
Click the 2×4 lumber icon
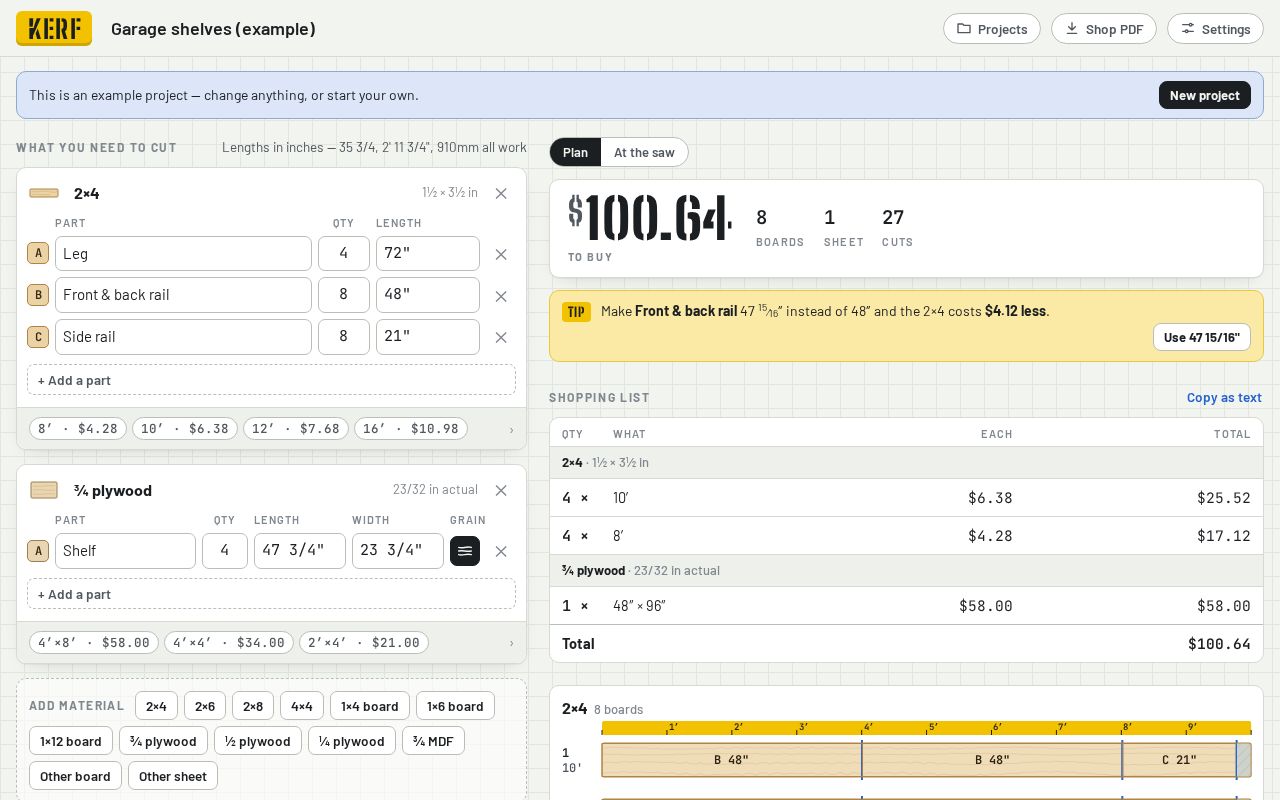[44, 193]
